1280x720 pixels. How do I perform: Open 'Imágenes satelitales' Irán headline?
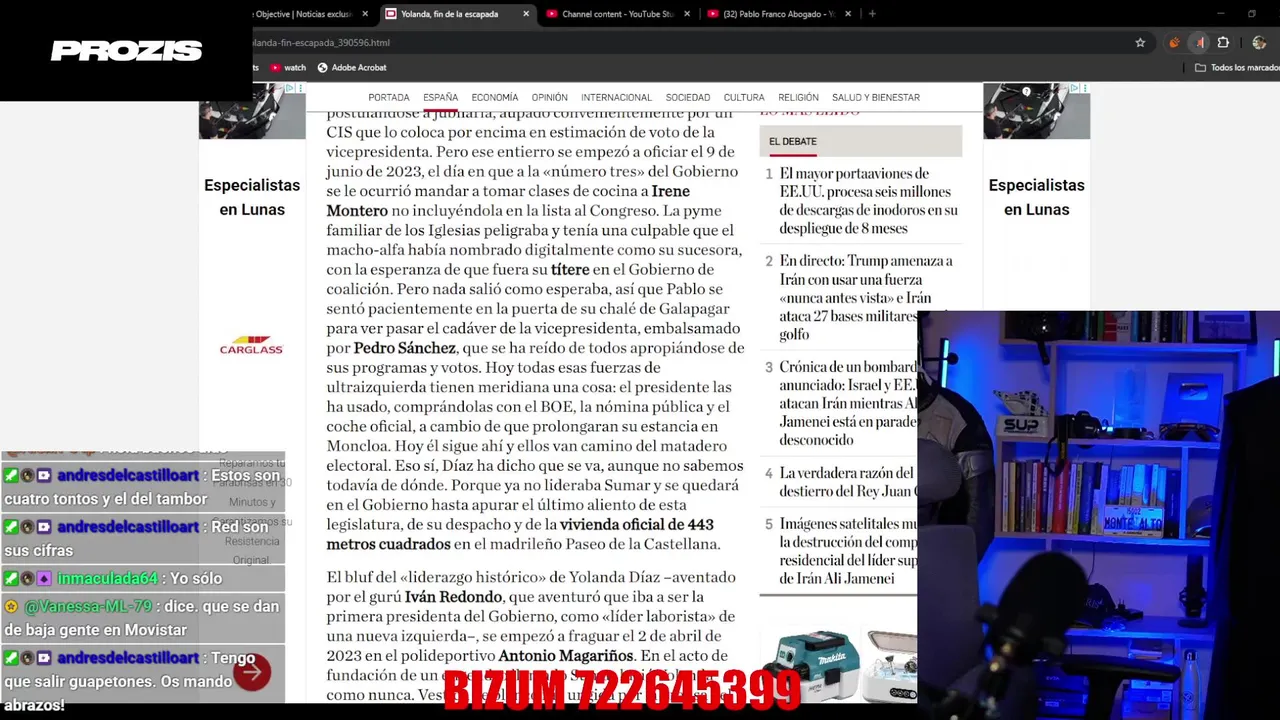tap(848, 551)
